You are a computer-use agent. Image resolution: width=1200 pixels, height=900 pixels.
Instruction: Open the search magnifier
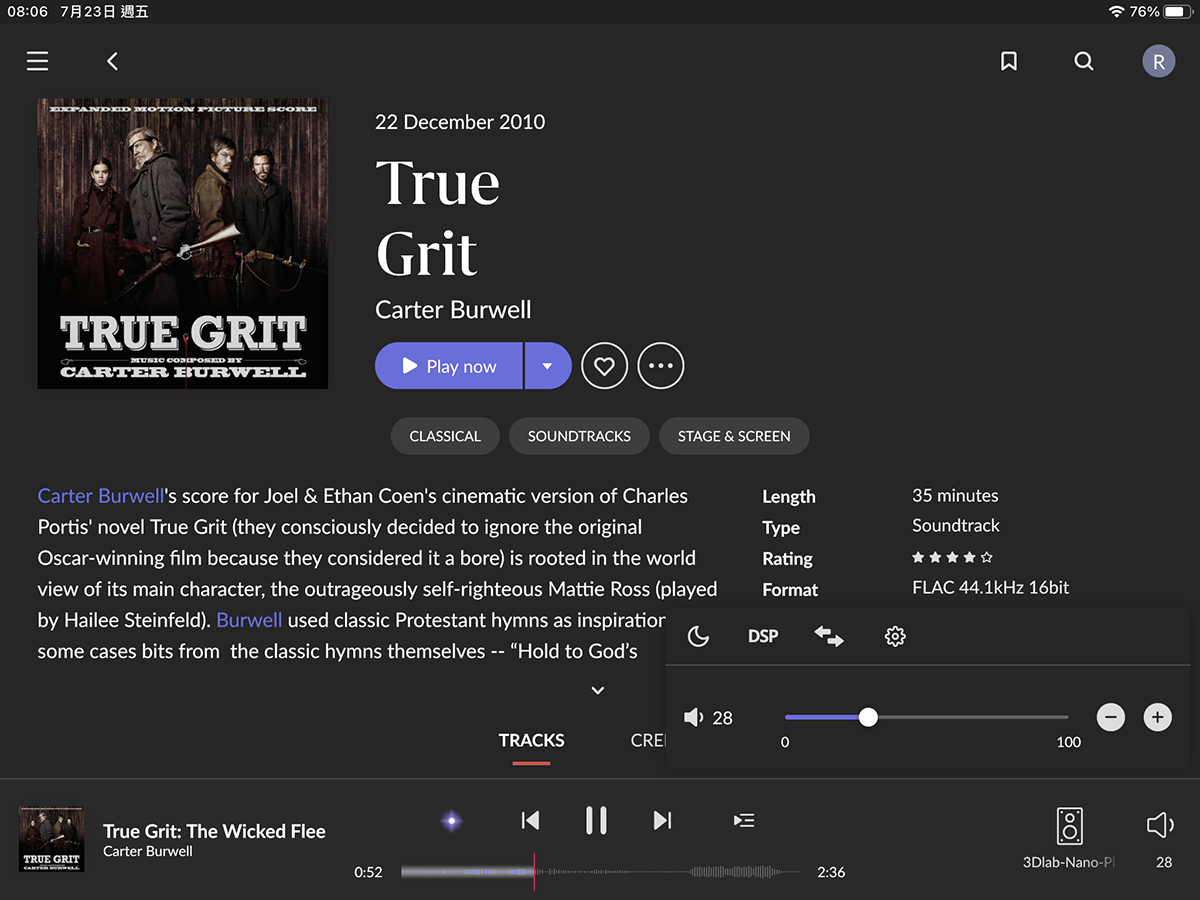coord(1084,61)
